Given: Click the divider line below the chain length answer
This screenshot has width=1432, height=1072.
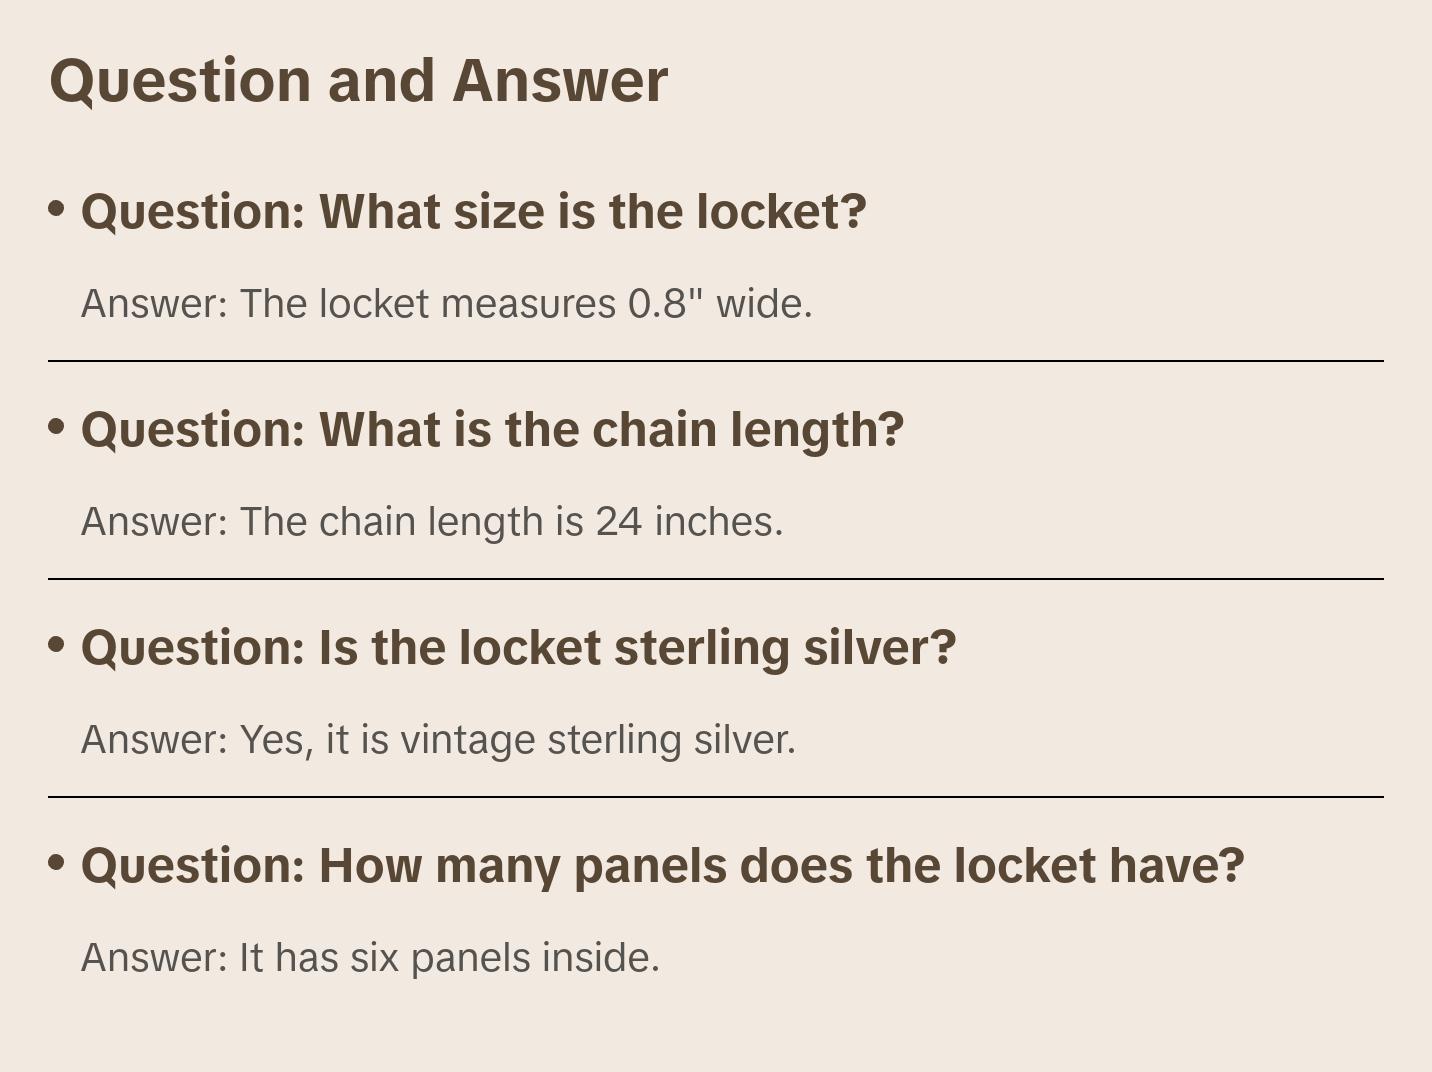Looking at the screenshot, I should 716,579.
